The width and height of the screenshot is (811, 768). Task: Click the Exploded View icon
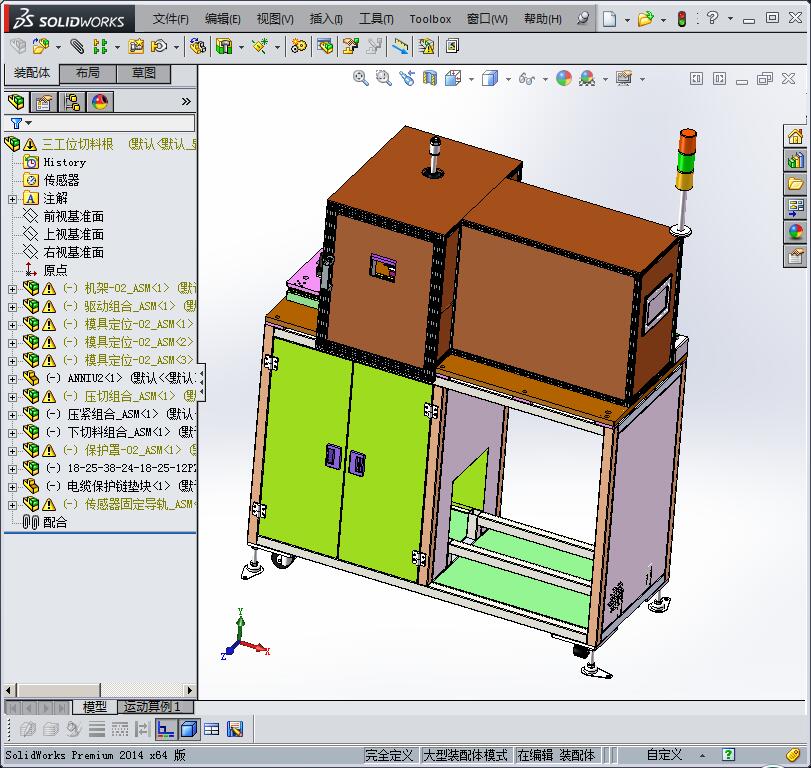coord(351,47)
